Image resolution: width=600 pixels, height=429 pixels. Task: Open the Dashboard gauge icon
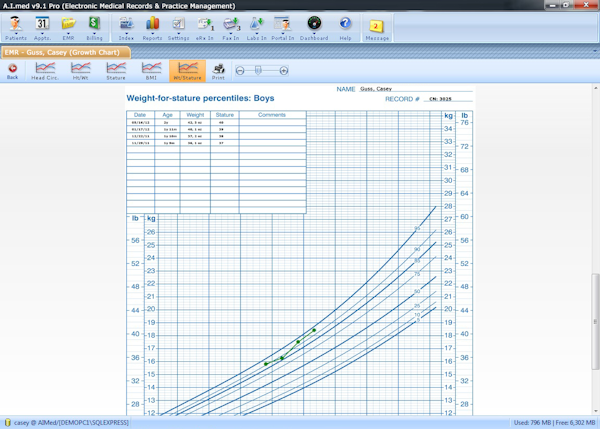coord(314,28)
